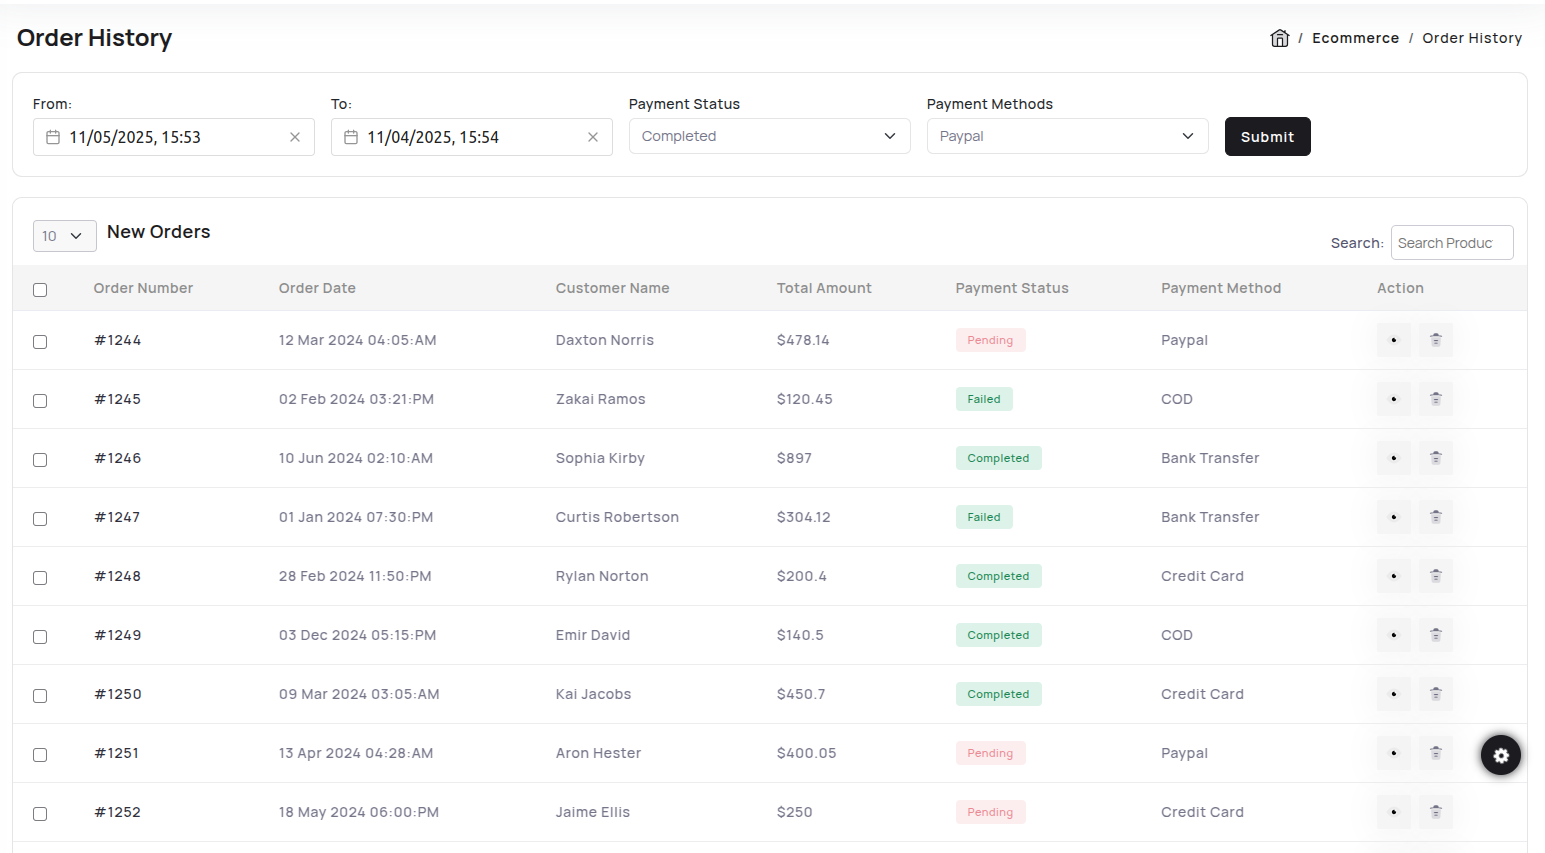Screen dimensions: 1545x853
Task: Open the calendar icon in the From field
Action: click(x=53, y=137)
